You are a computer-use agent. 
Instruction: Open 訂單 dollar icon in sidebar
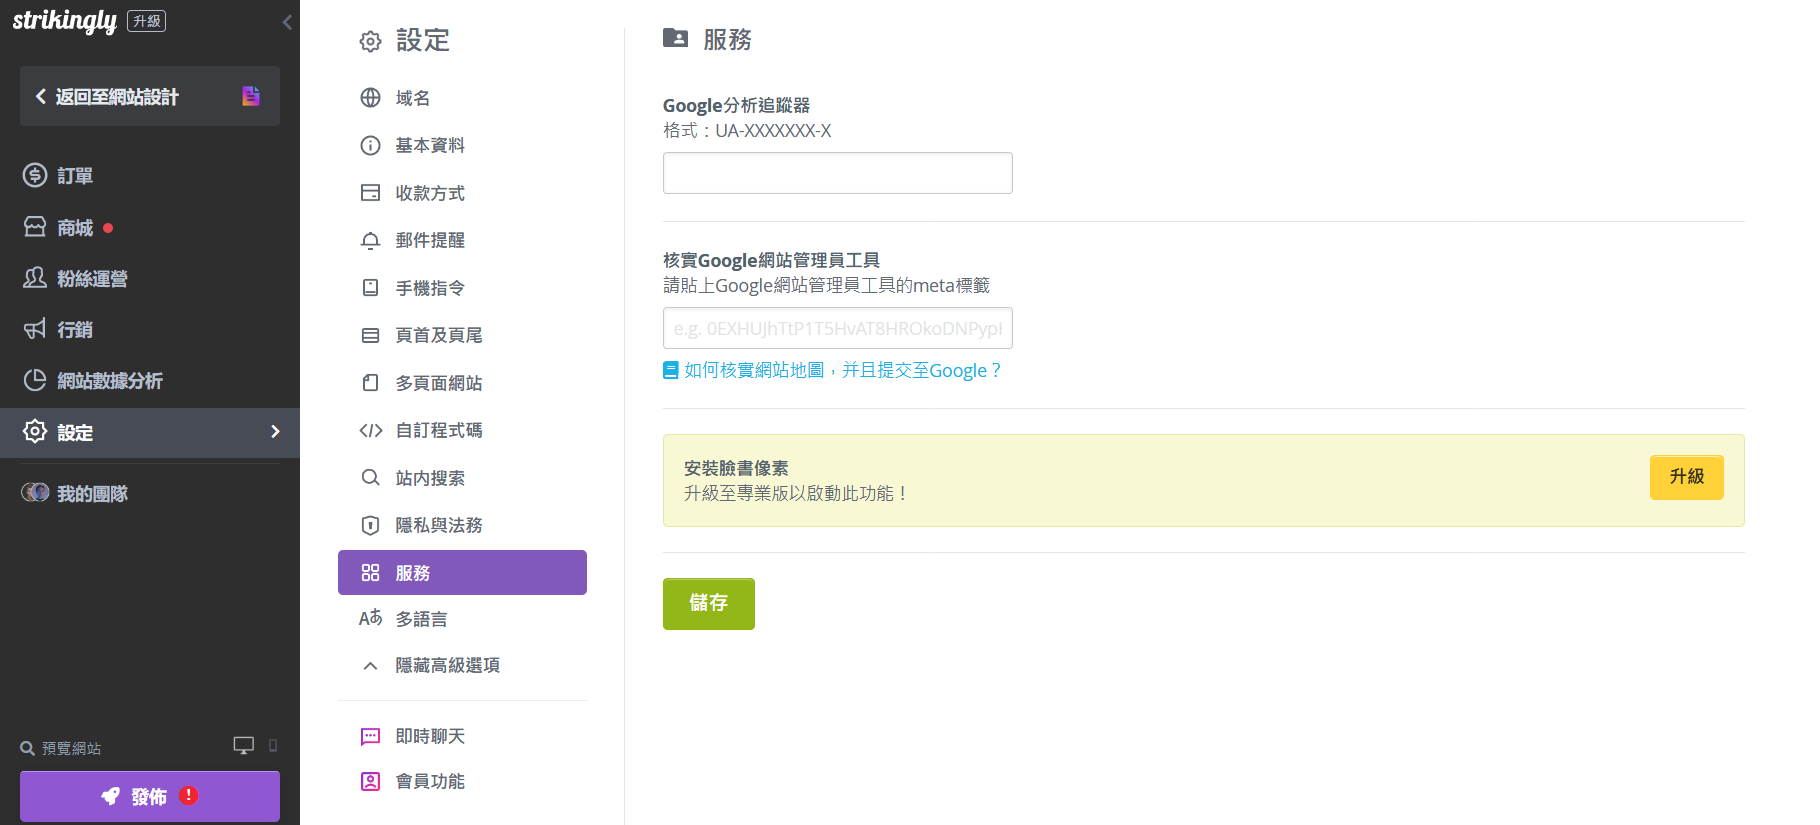(x=35, y=175)
